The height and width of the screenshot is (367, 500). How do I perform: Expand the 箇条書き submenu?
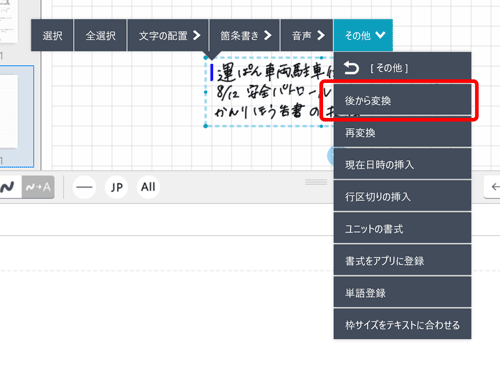(245, 35)
